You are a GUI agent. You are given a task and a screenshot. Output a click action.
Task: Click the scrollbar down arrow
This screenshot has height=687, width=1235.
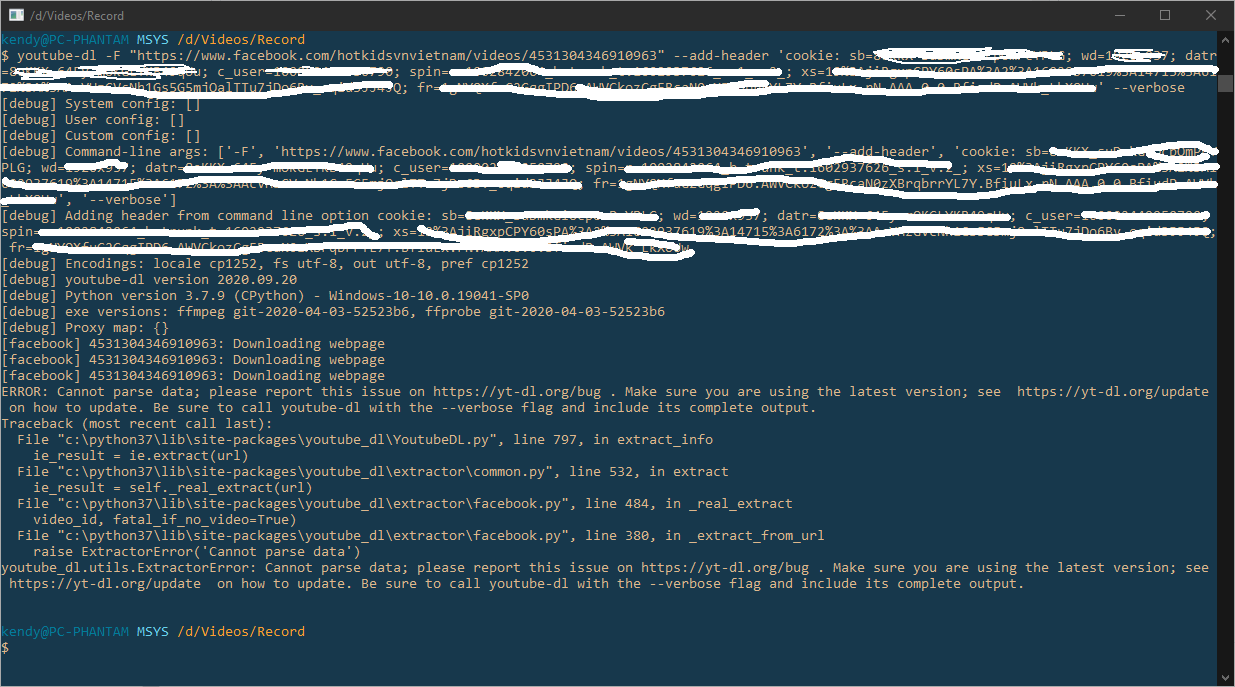(x=1225, y=677)
